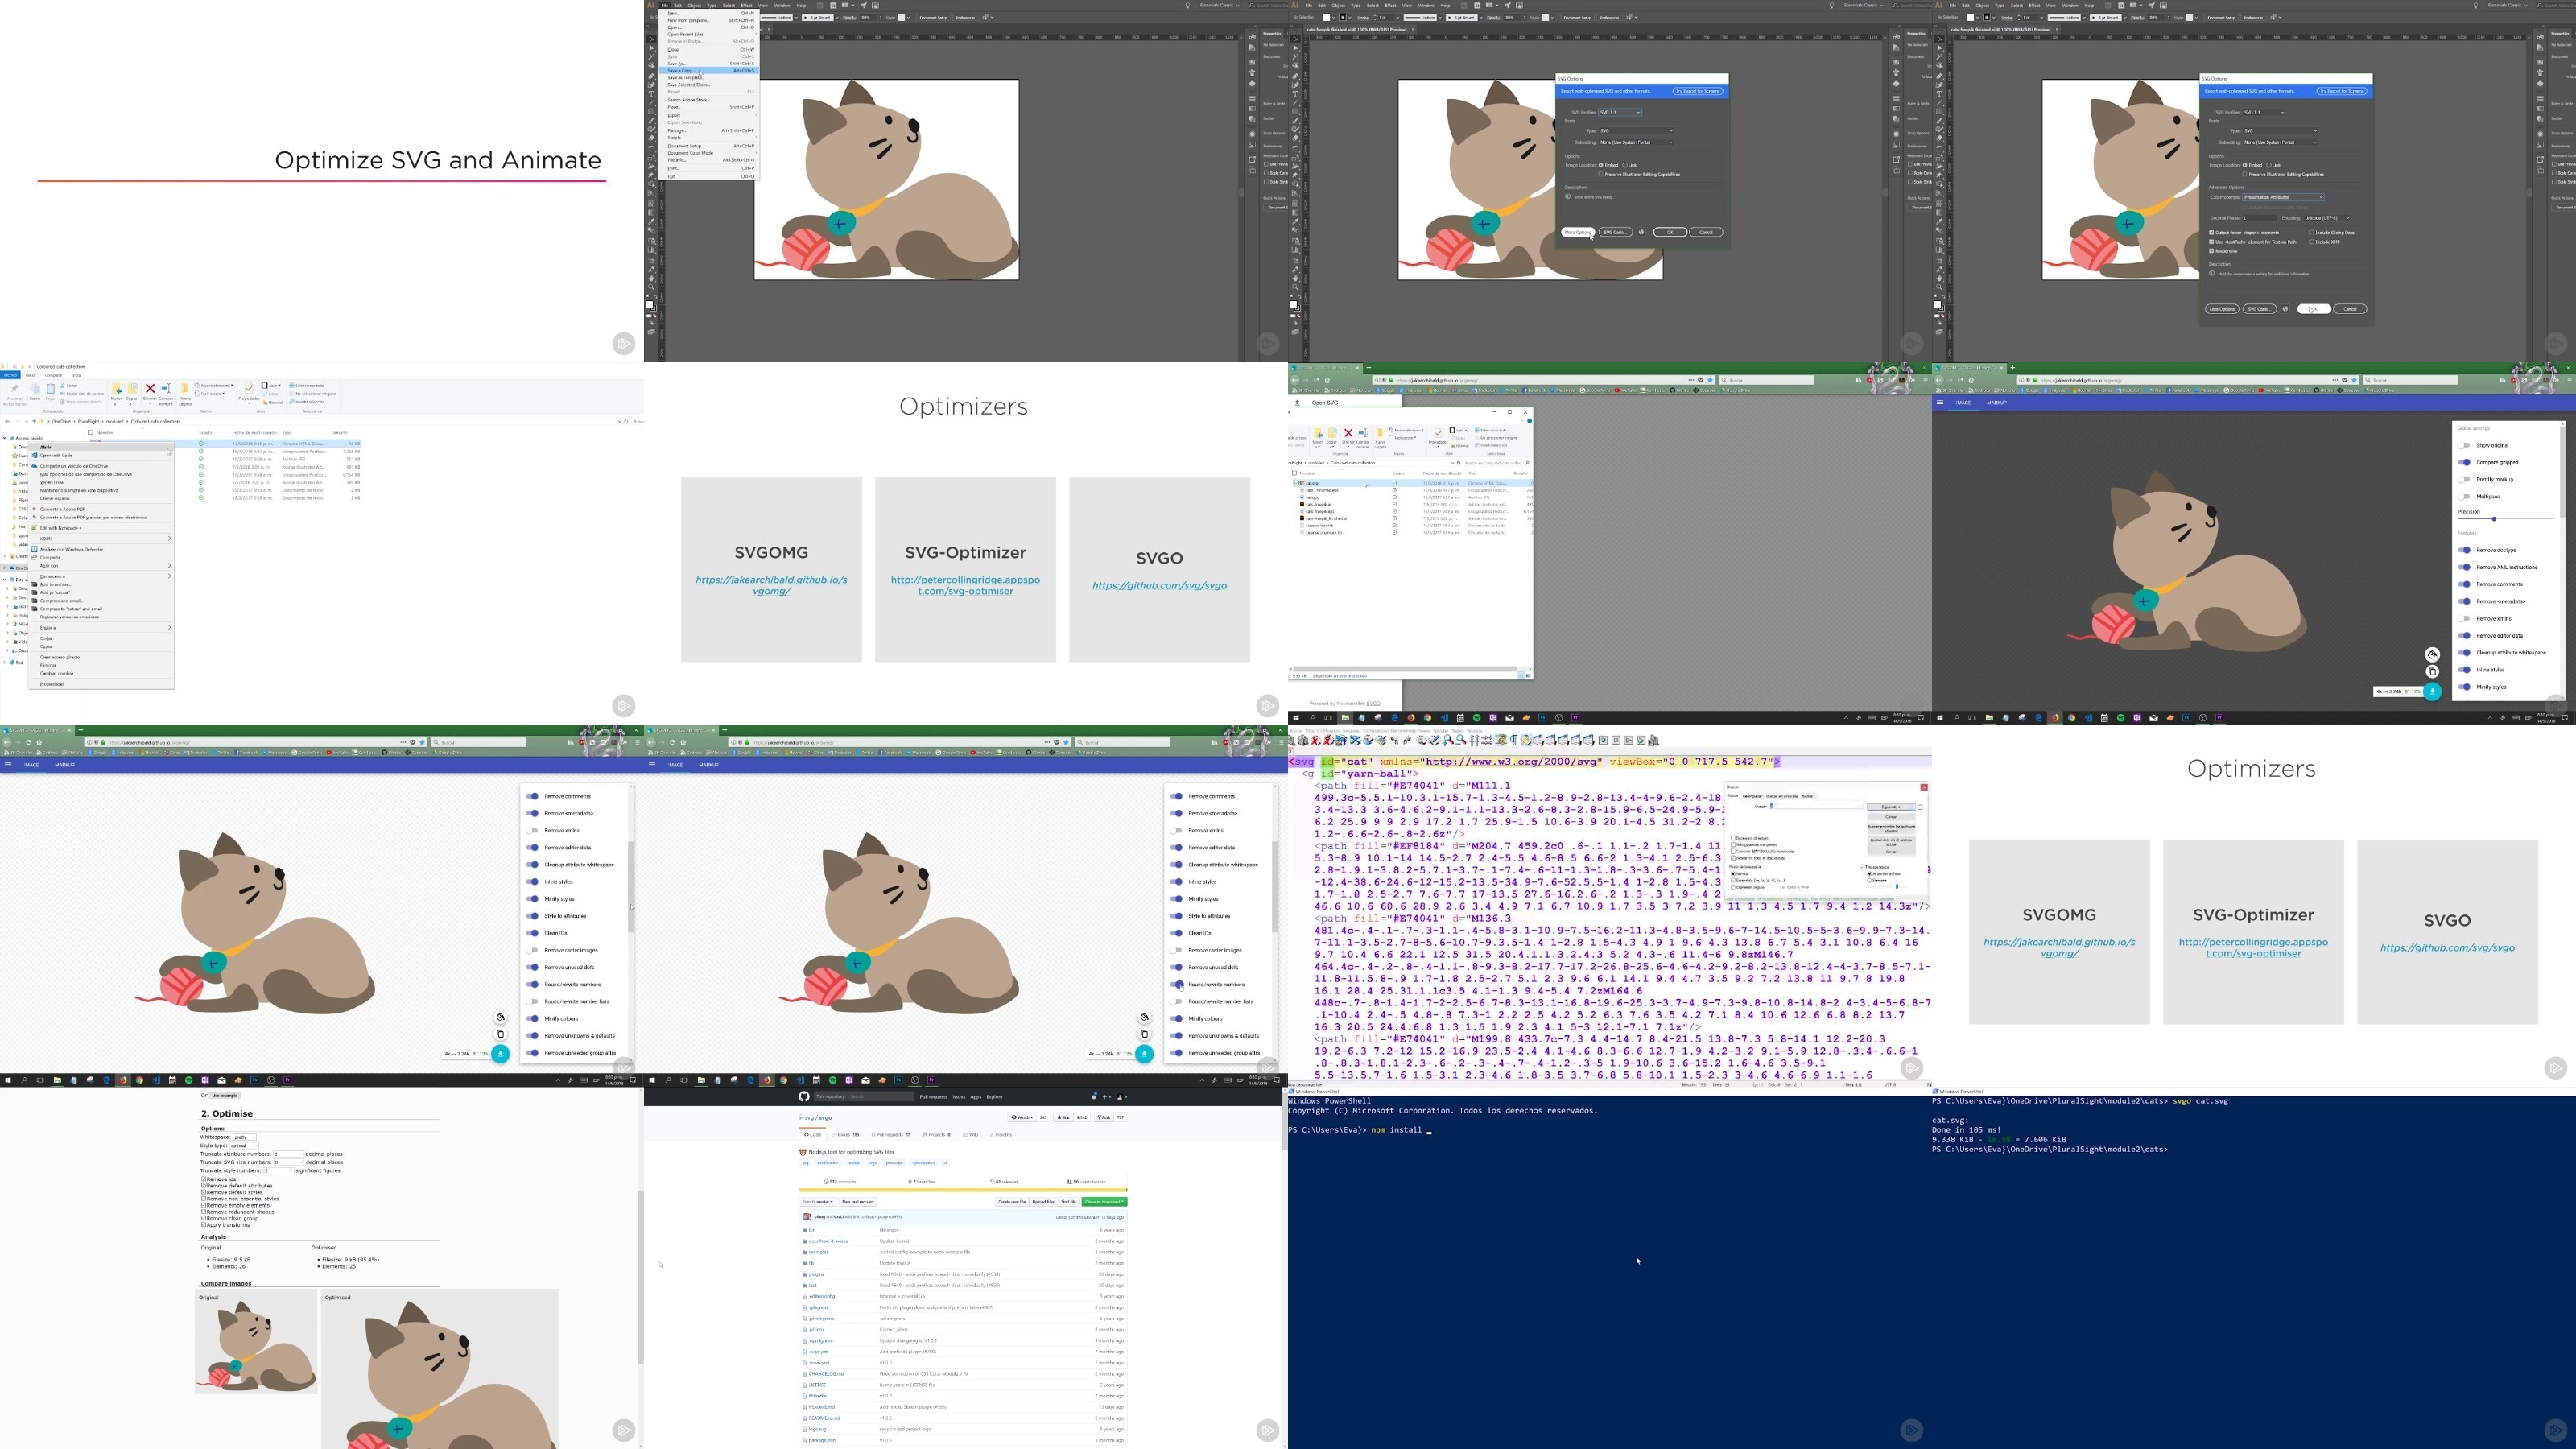The height and width of the screenshot is (1449, 2576).
Task: Pick the Magic Wand tool beside the open File menu
Action: click(651, 58)
